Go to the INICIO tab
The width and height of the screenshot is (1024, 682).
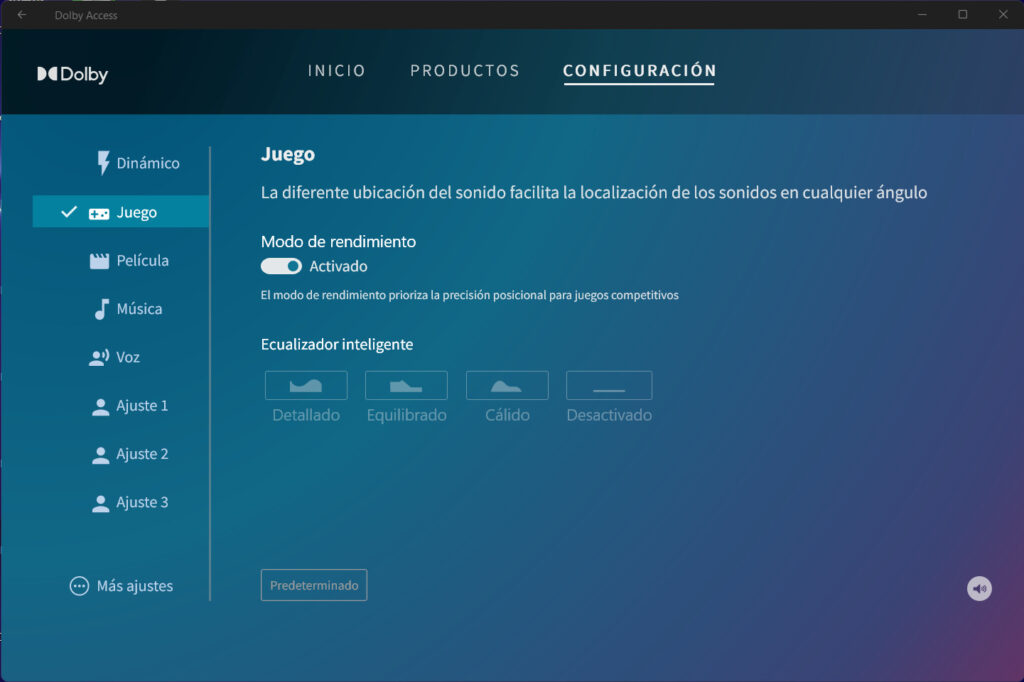click(336, 71)
